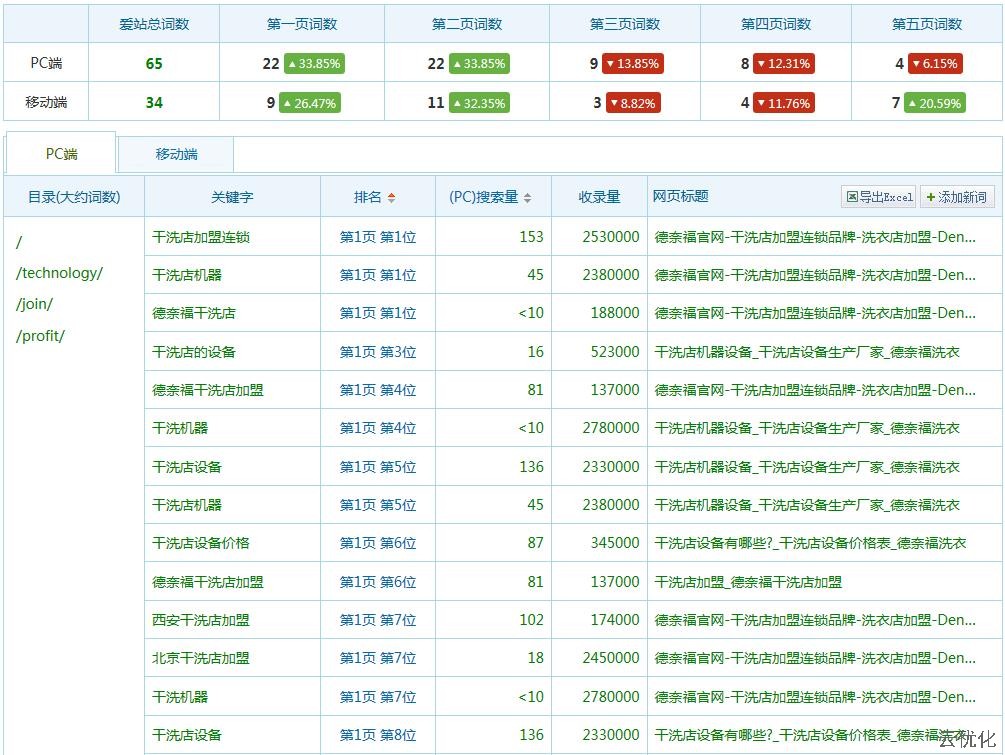Open page title in 干洗店设备价格 row
1005x755 pixels.
(x=810, y=543)
